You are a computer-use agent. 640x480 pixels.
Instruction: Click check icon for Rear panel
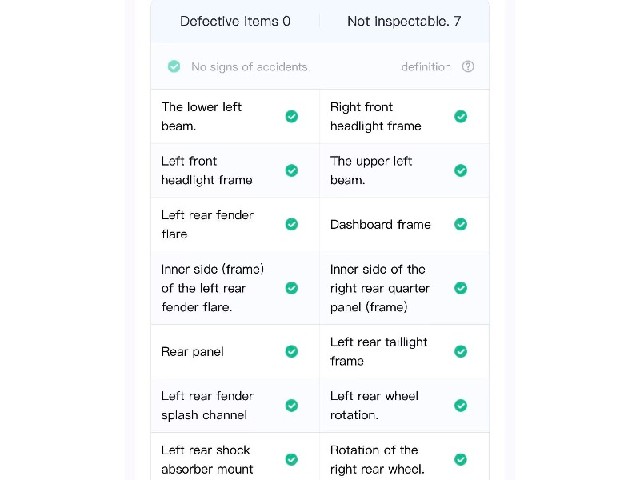pos(291,351)
